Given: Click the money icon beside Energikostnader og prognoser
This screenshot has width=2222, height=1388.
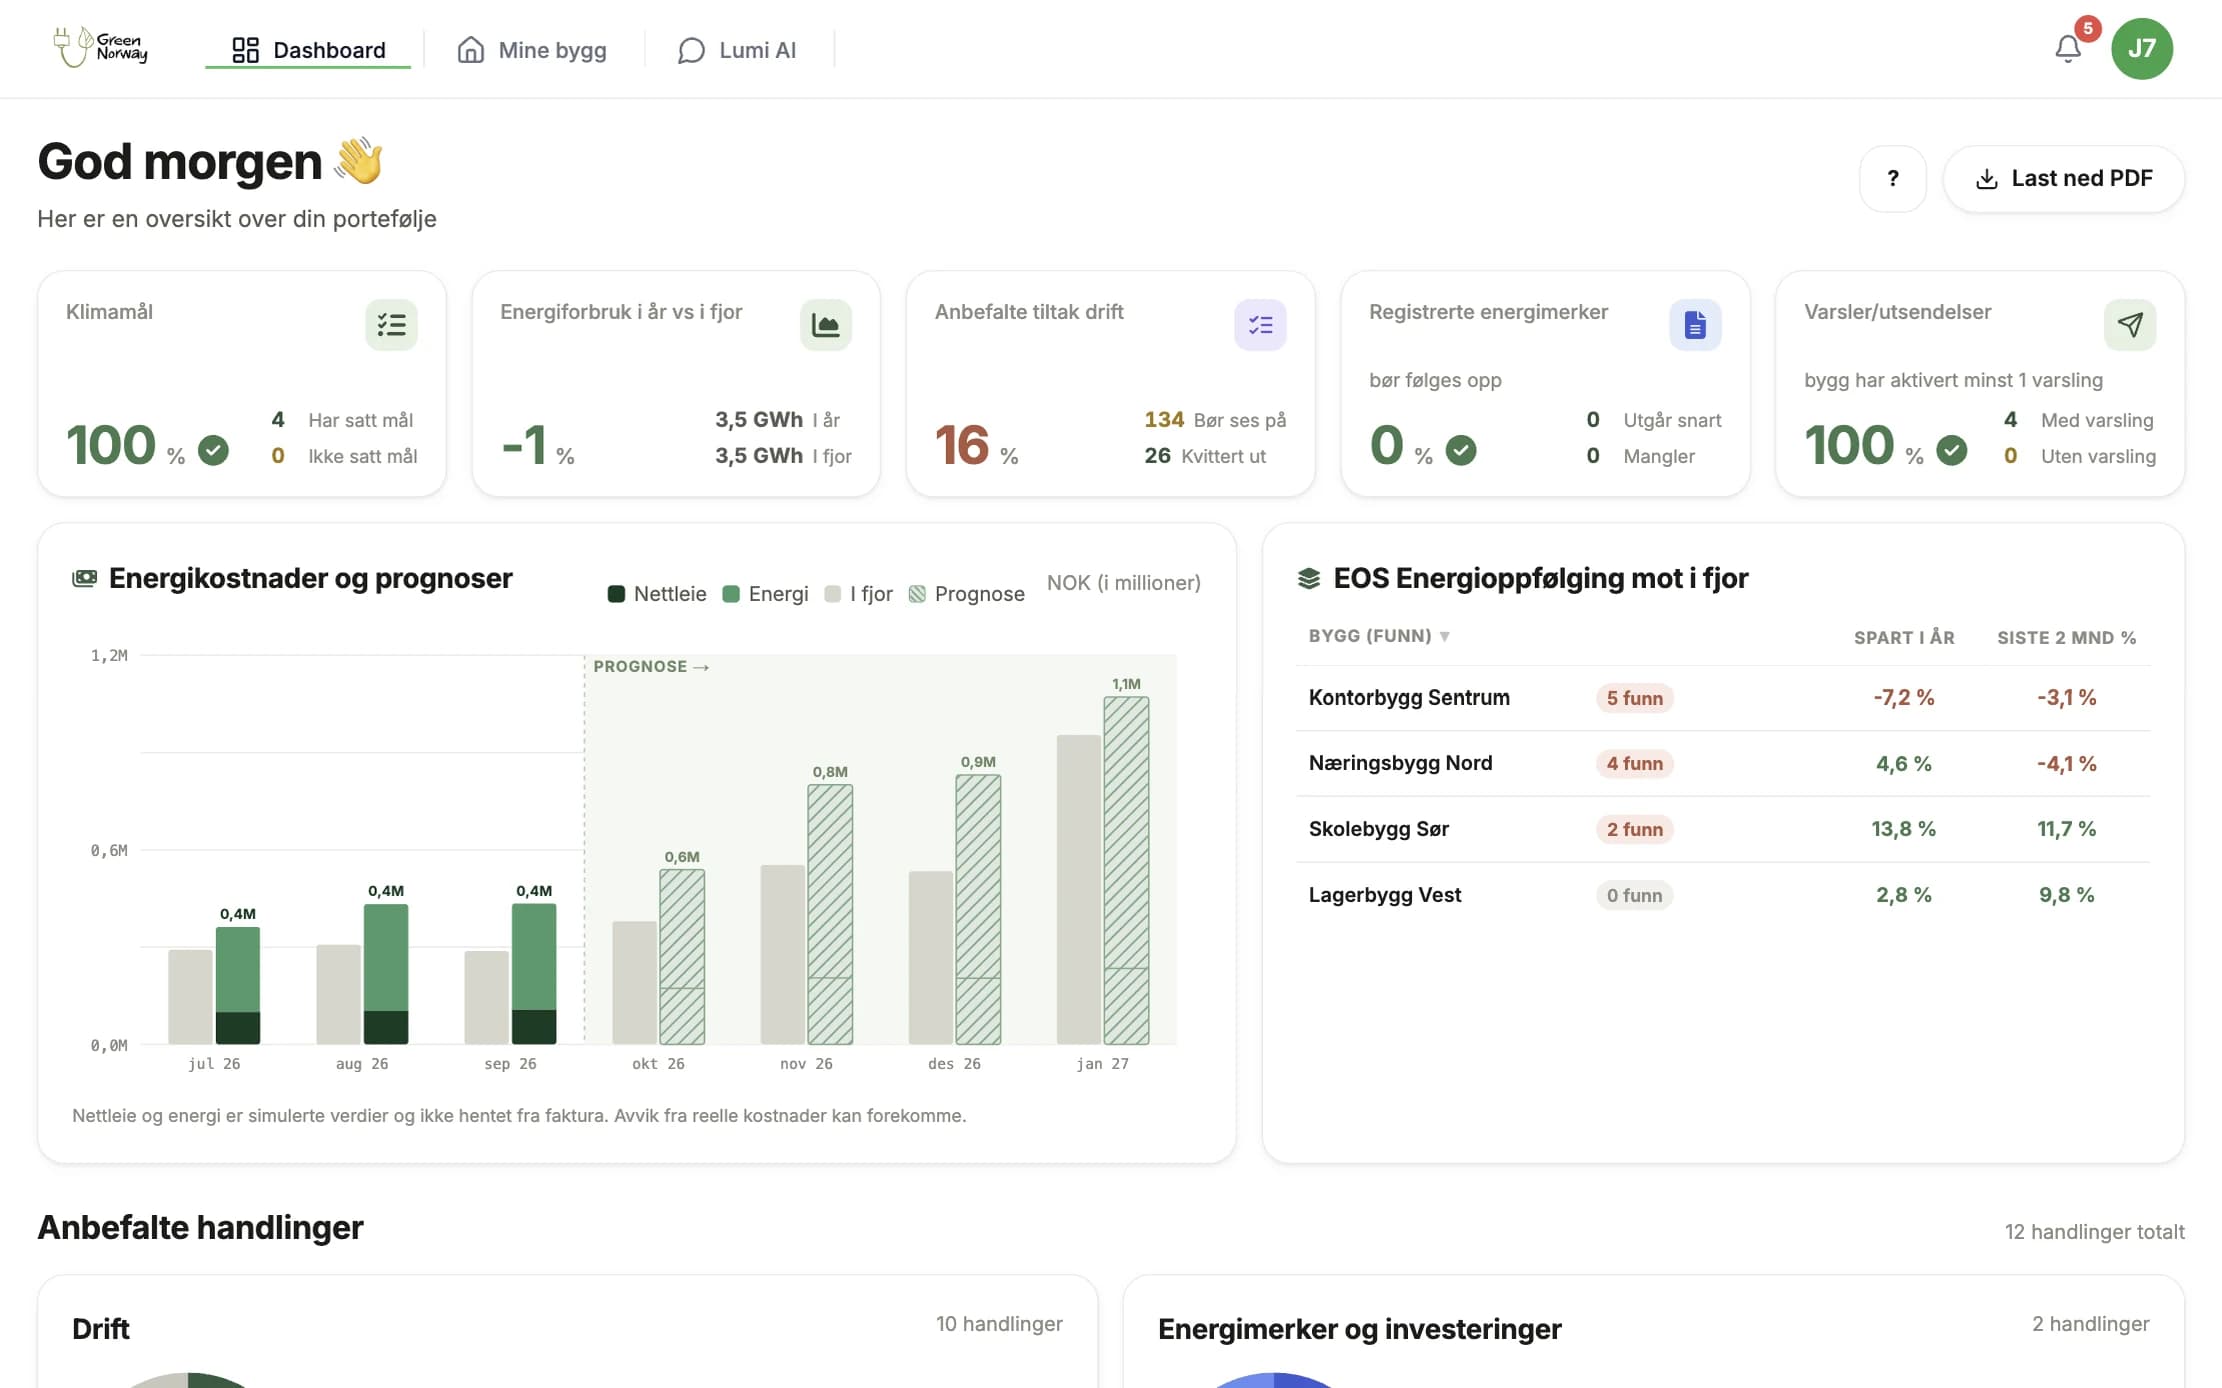Looking at the screenshot, I should tap(84, 578).
